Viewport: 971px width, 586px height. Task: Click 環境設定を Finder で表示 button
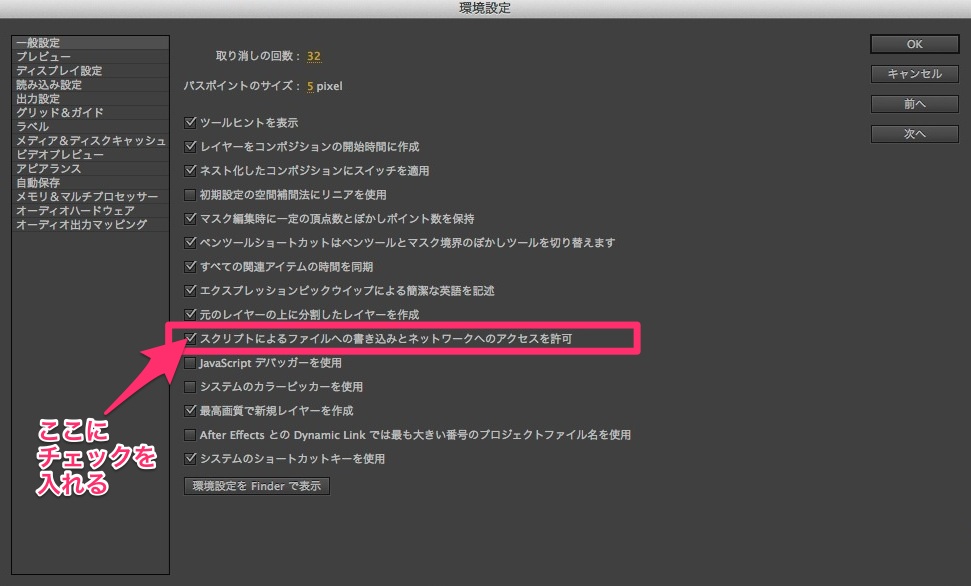[256, 486]
